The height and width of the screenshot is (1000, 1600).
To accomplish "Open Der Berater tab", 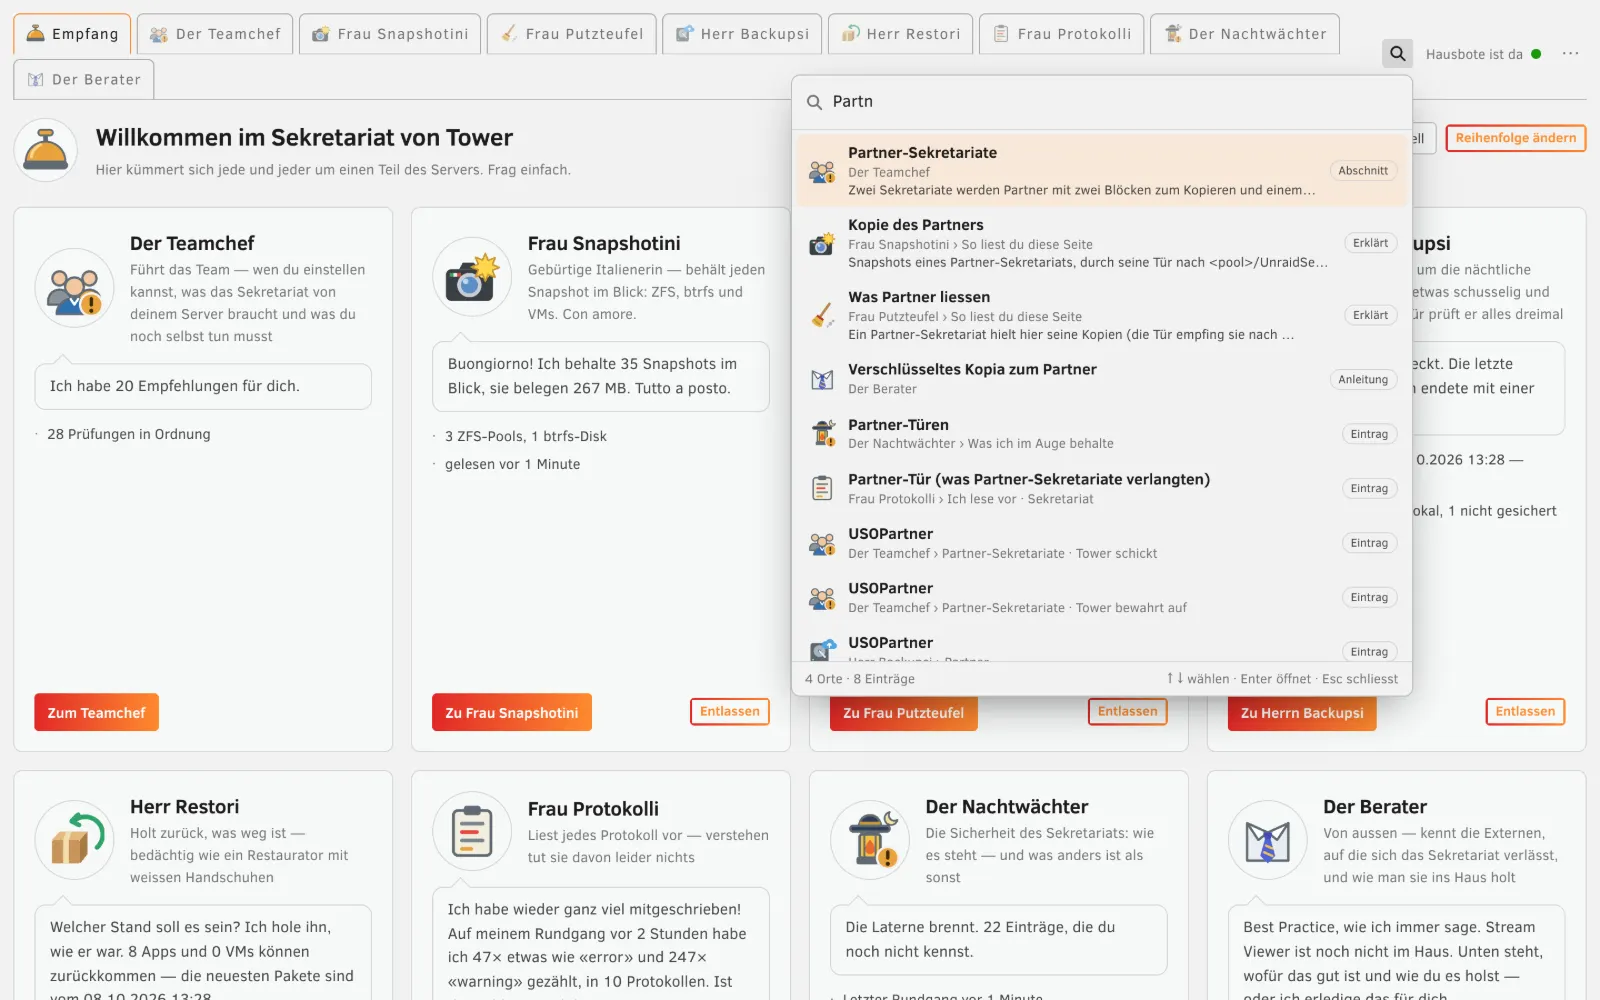I will pos(84,80).
